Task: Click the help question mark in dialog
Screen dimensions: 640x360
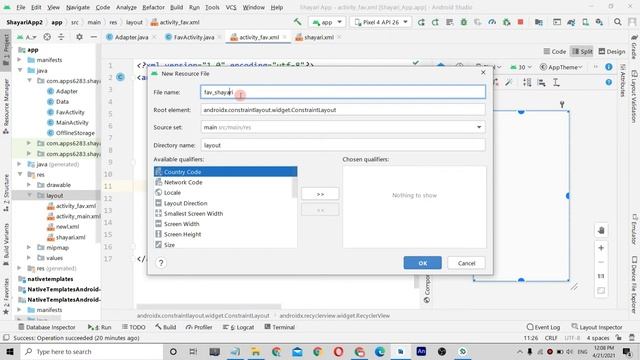Action: (x=161, y=263)
